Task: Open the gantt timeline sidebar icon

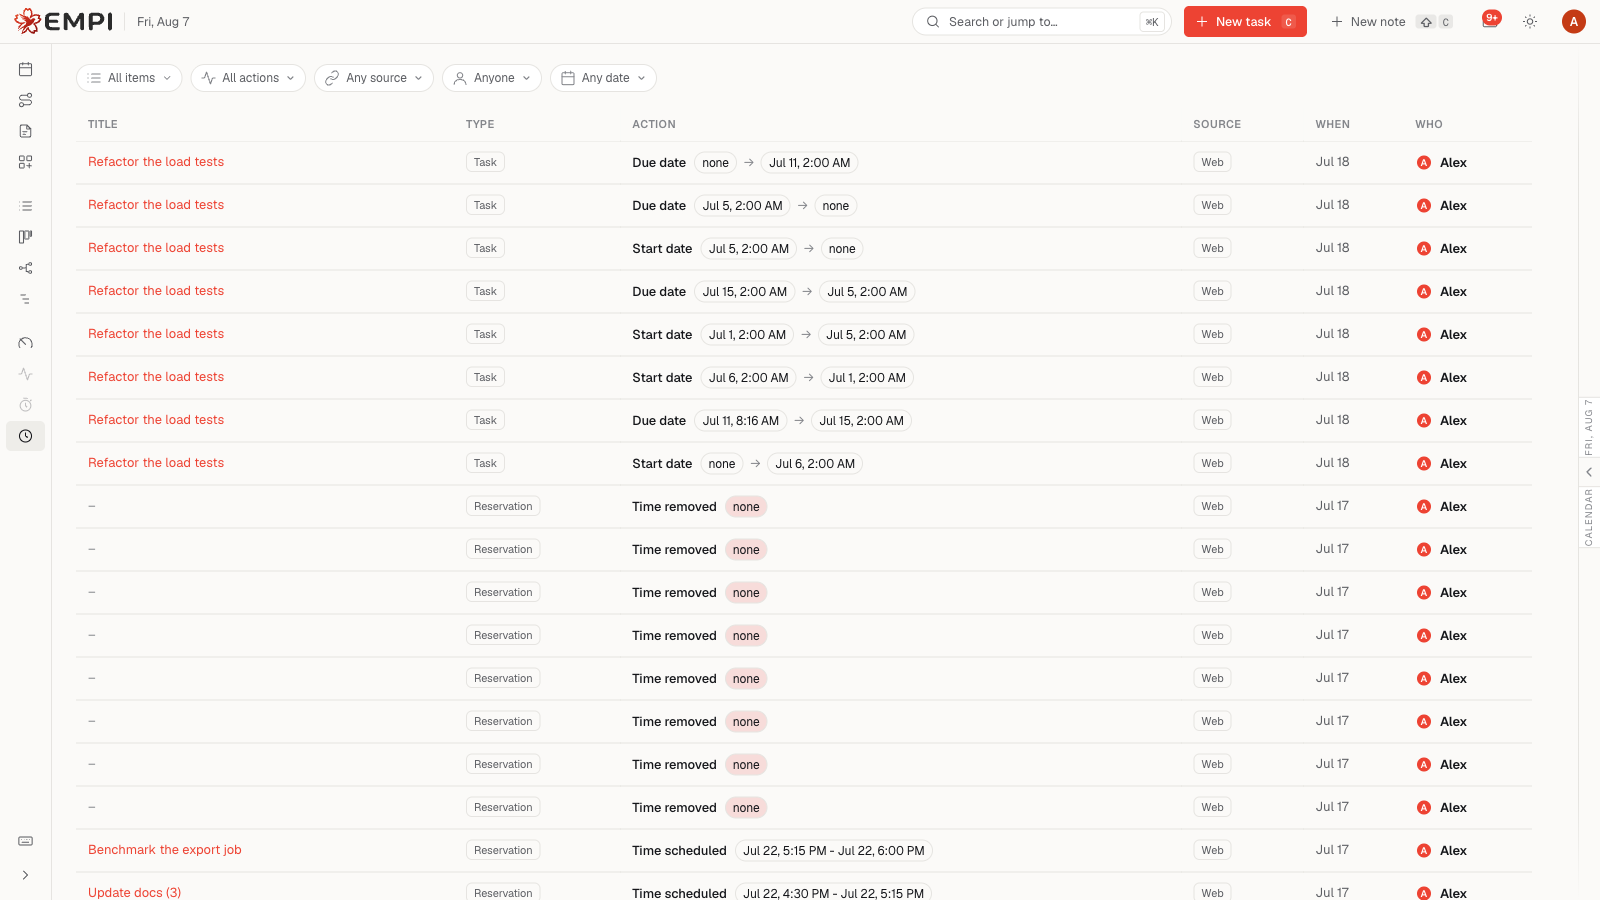Action: (x=26, y=299)
